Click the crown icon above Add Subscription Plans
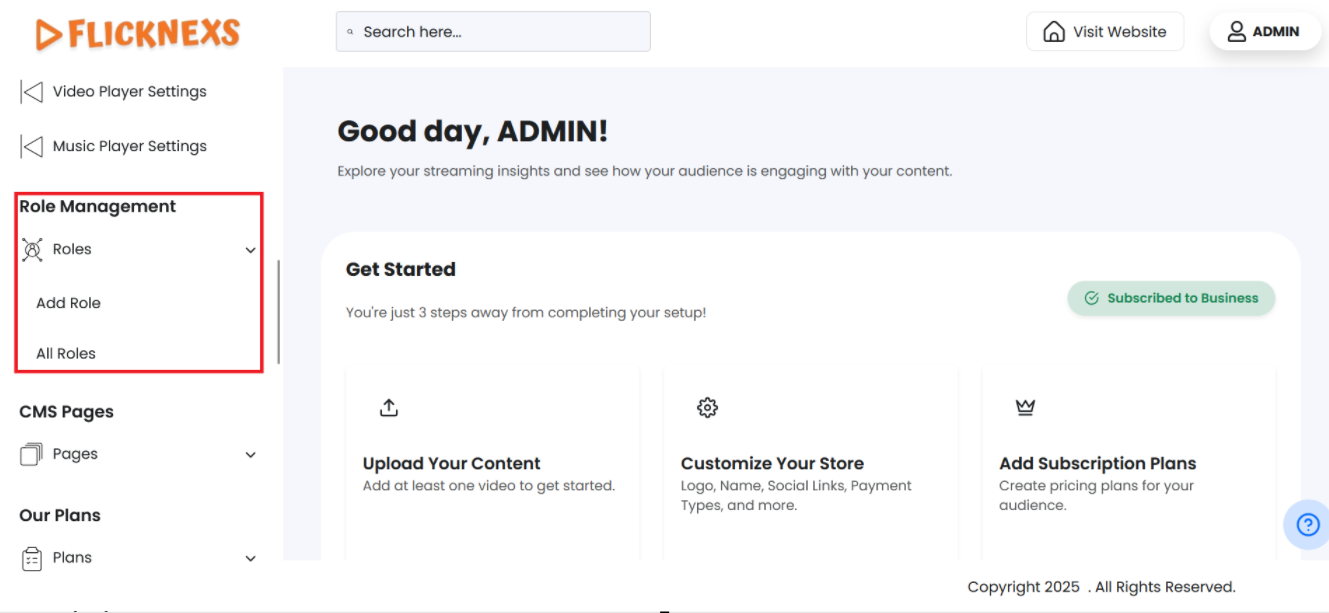This screenshot has height=613, width=1329. tap(1025, 408)
